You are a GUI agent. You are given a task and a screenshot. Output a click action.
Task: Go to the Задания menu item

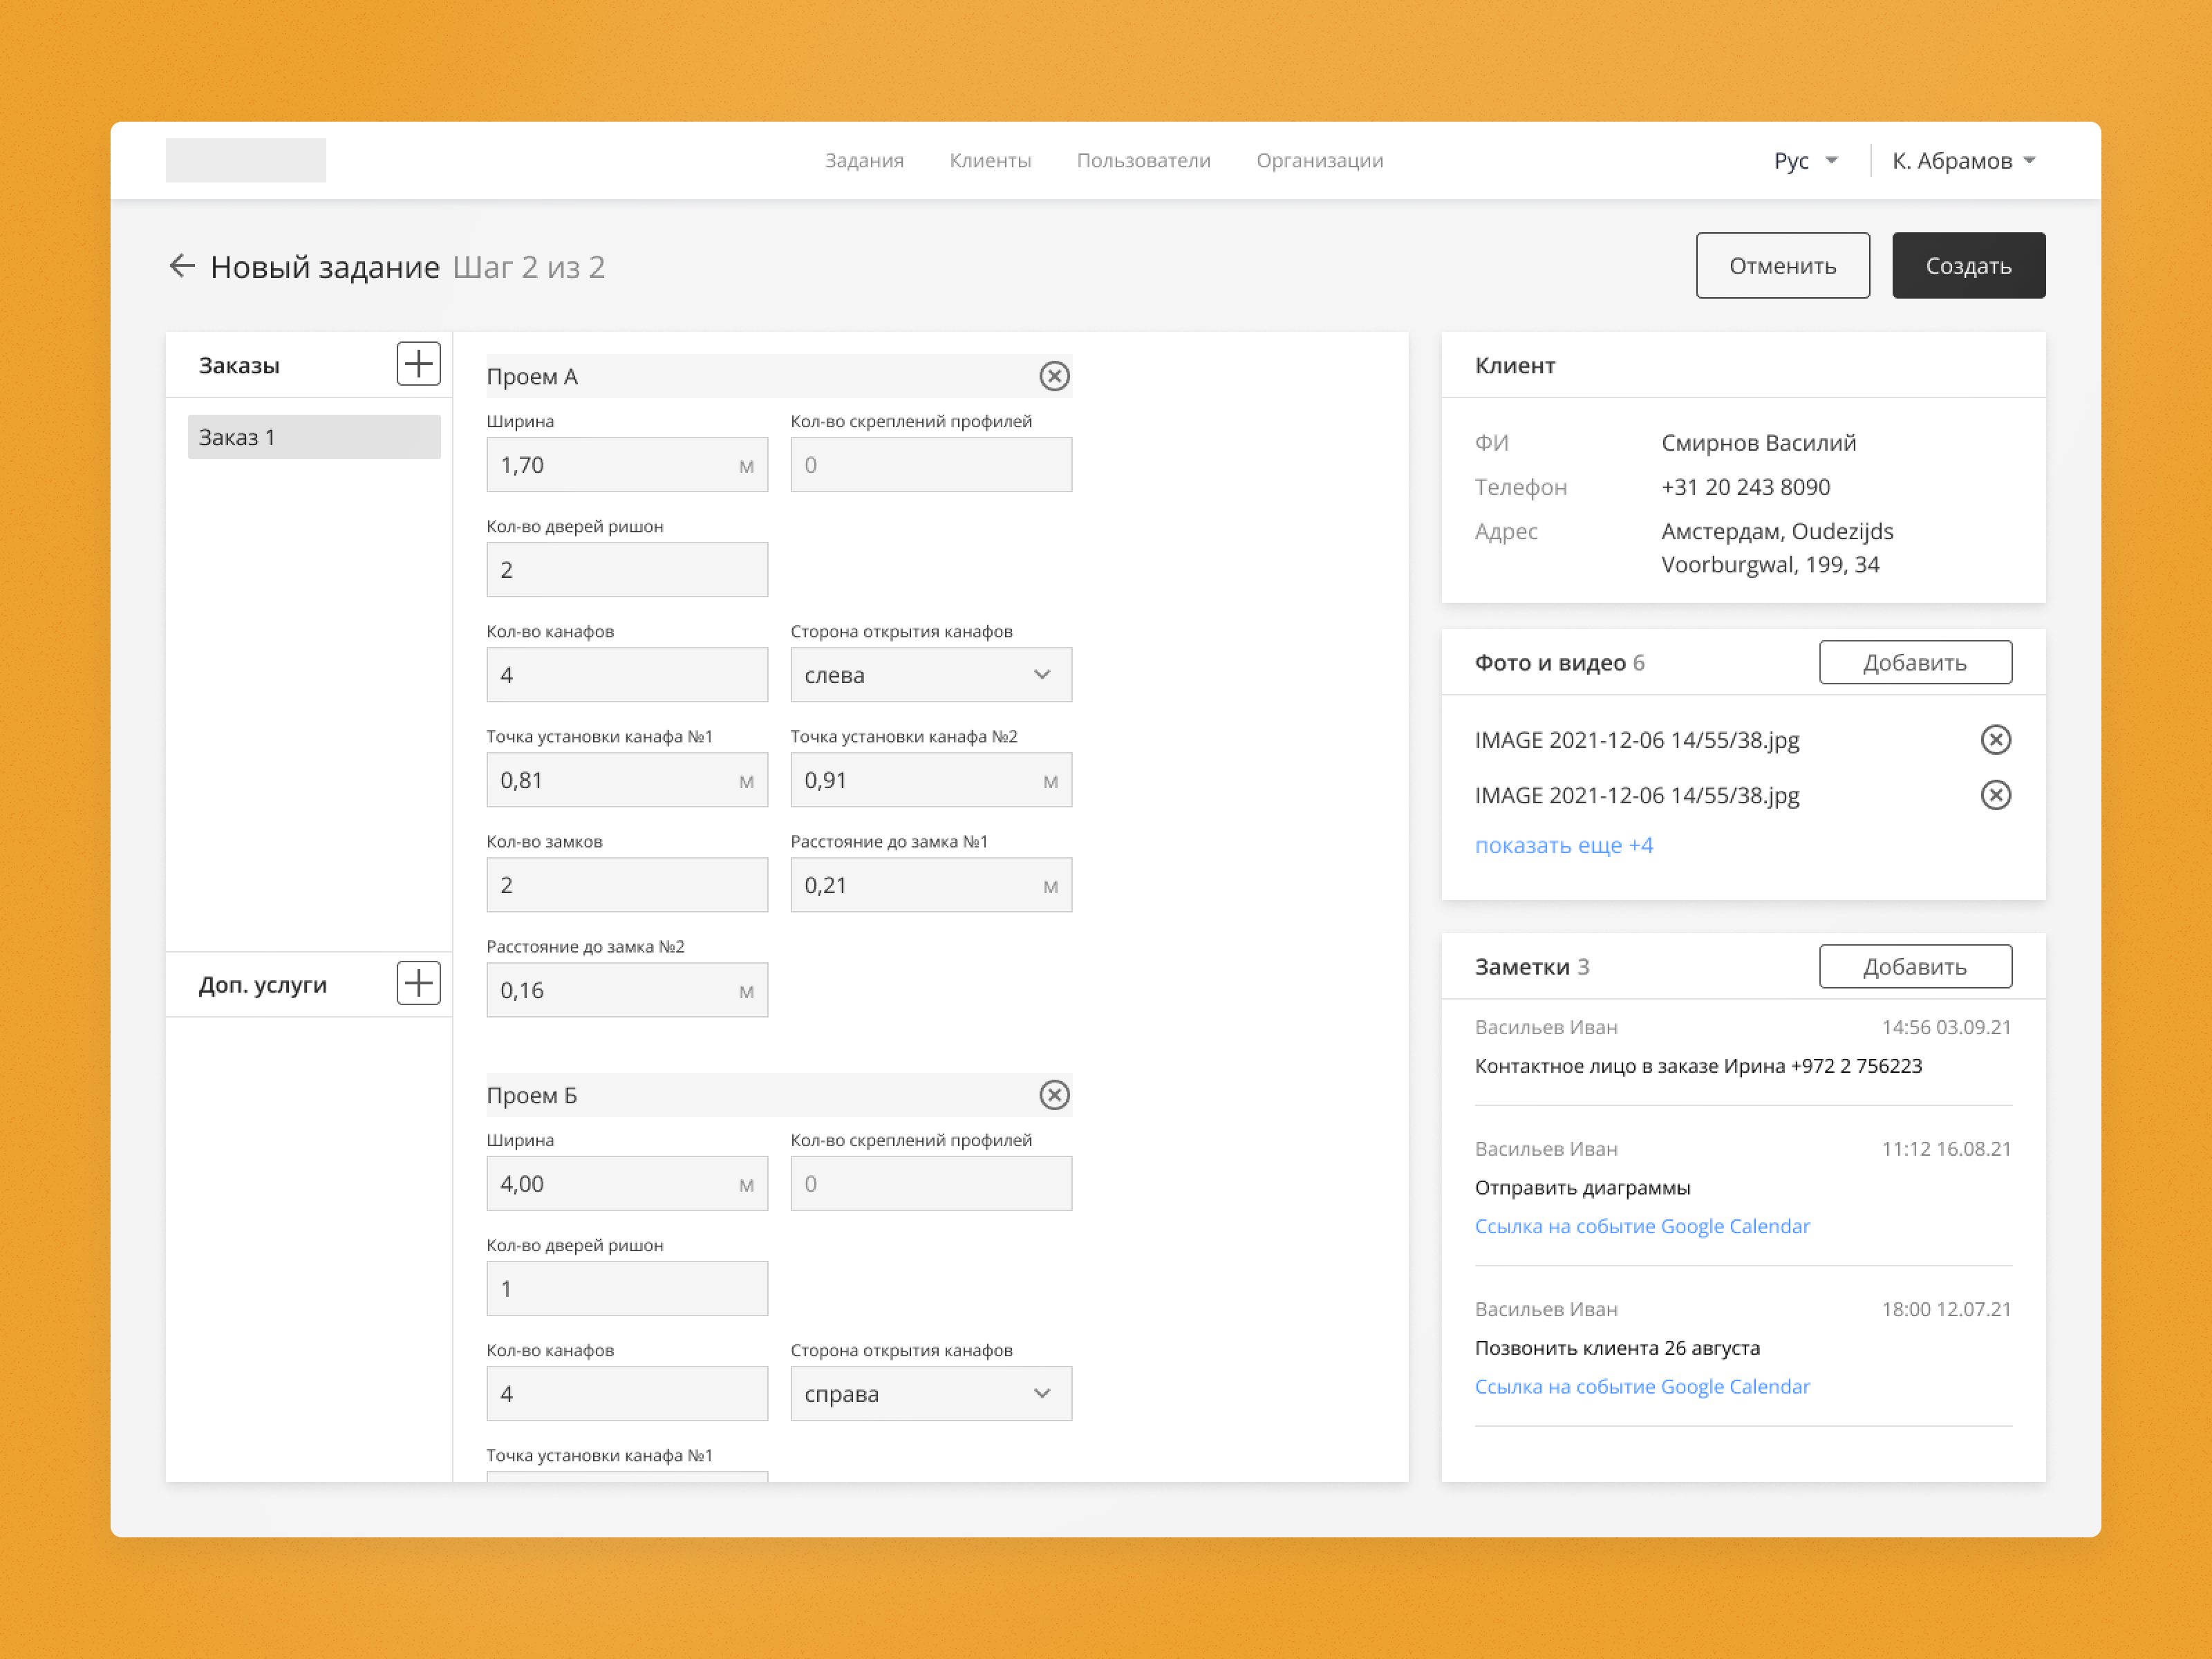click(864, 161)
